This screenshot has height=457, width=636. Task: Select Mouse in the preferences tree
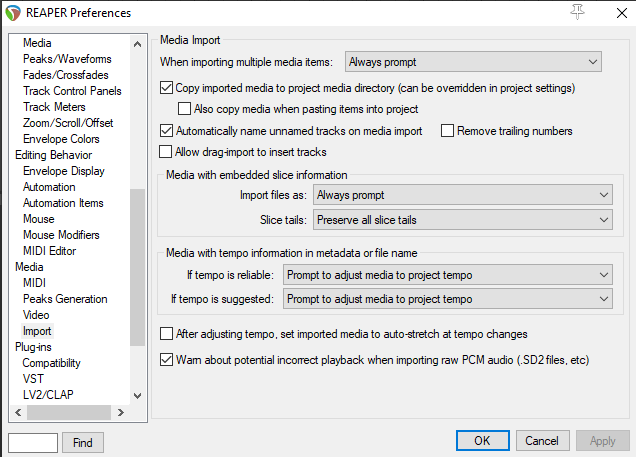click(39, 219)
